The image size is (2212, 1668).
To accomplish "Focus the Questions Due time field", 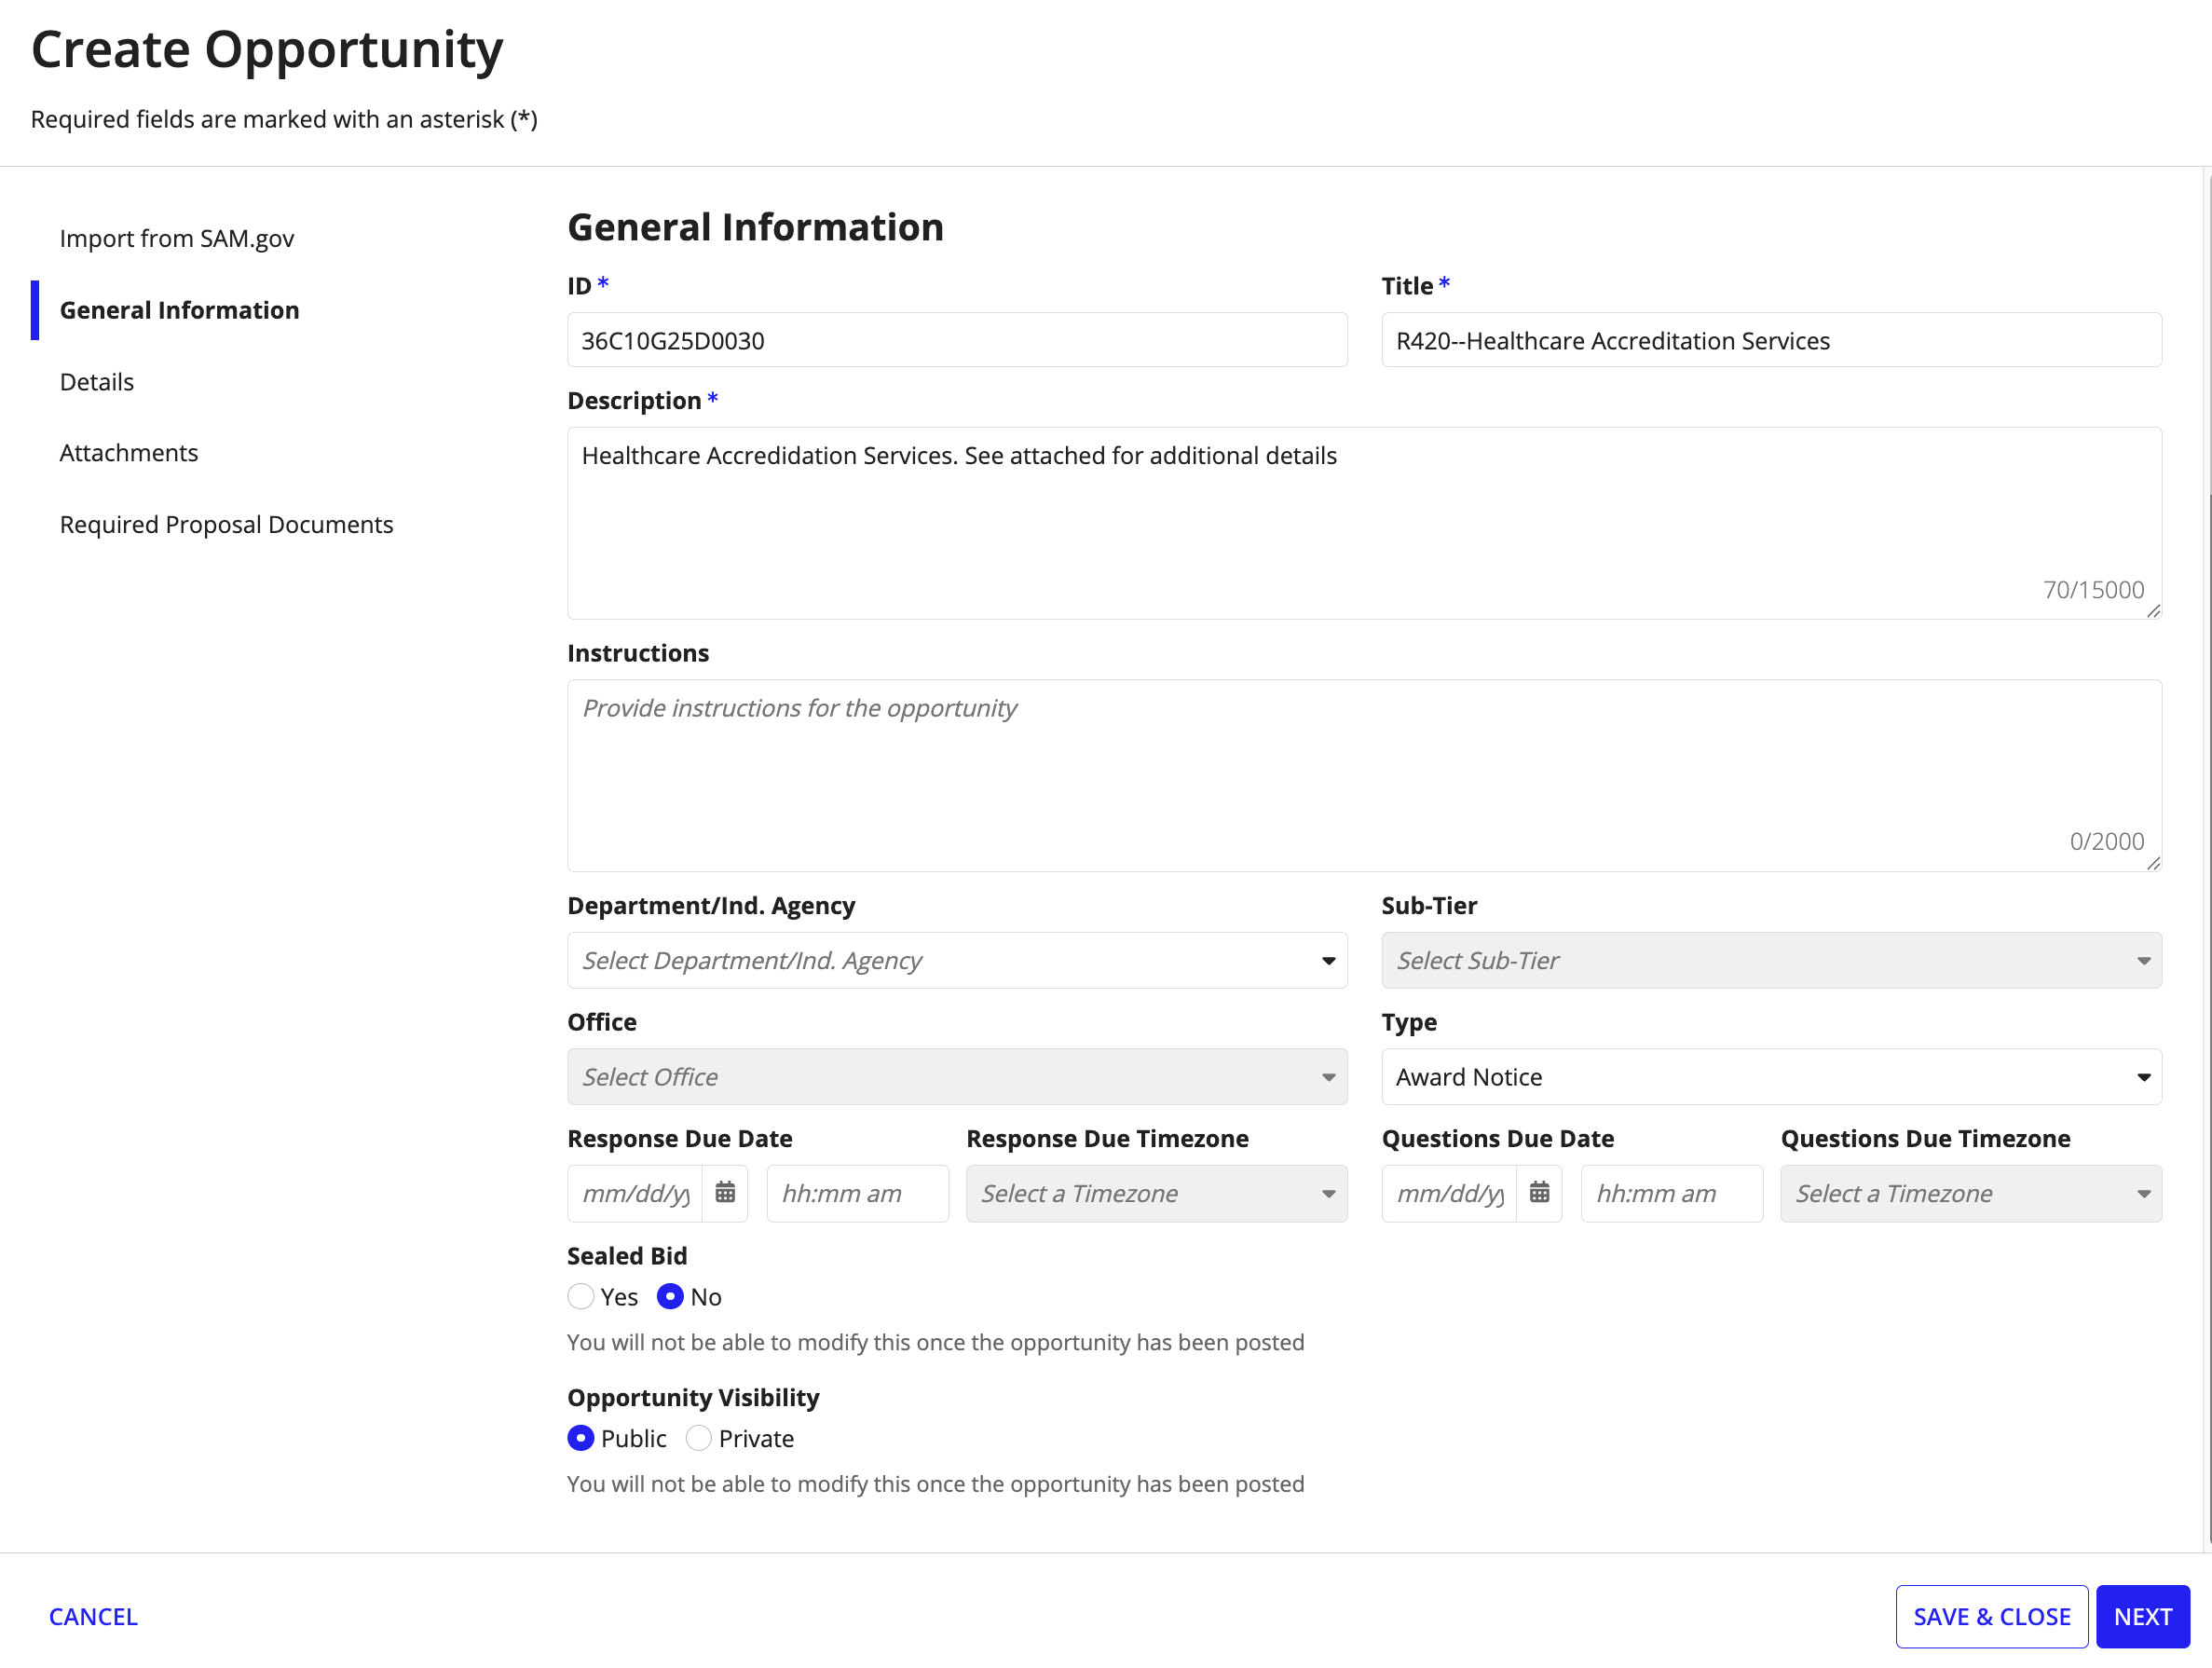I will (1672, 1193).
